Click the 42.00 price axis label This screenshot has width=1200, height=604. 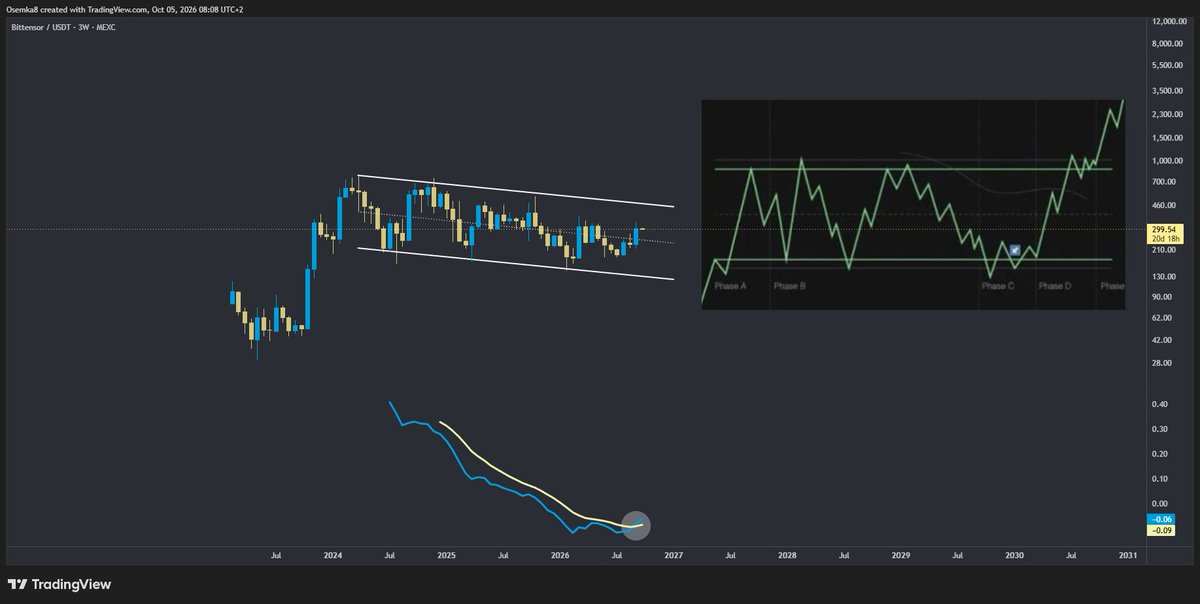pyautogui.click(x=1164, y=340)
